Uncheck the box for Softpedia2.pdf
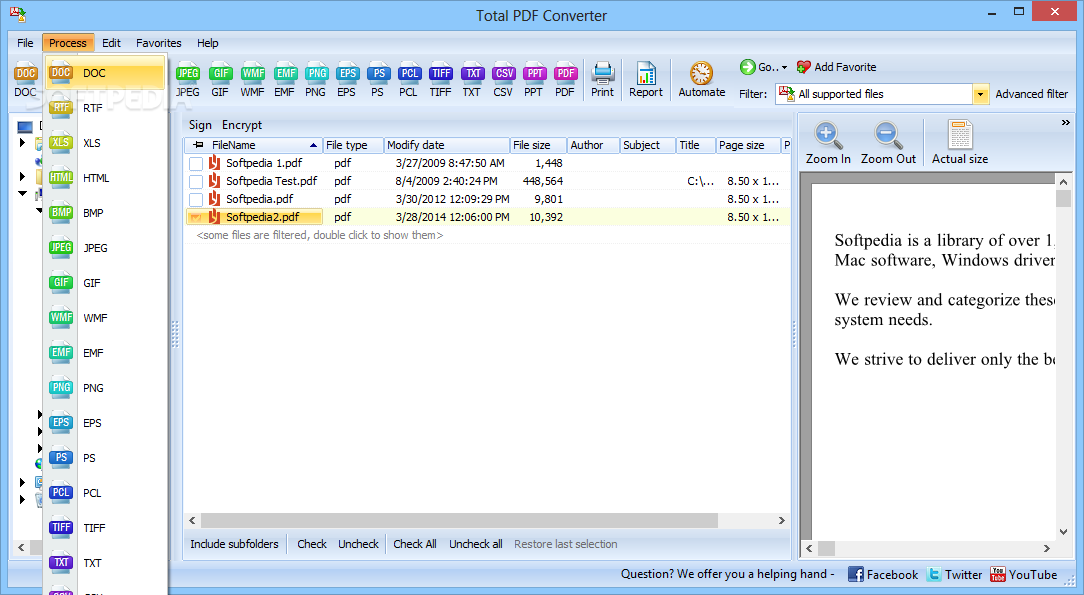 click(196, 218)
